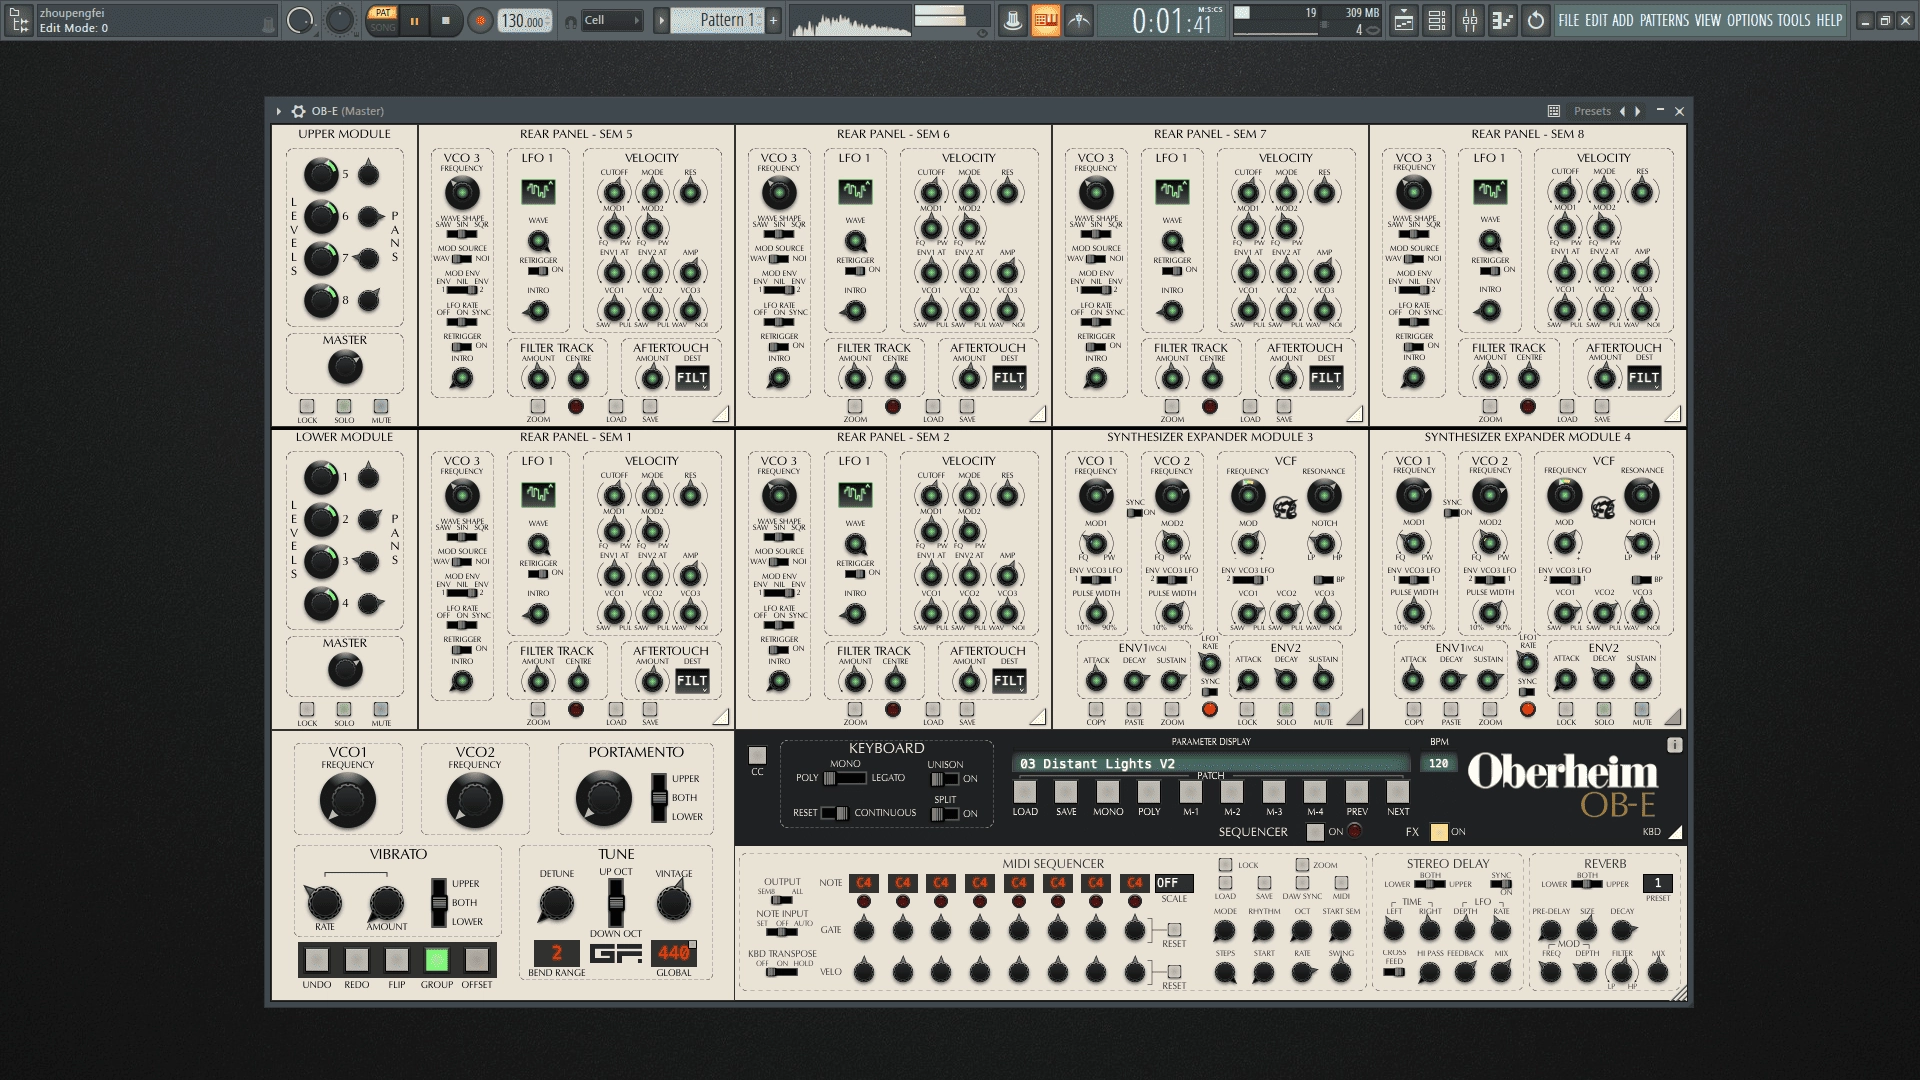
Task: Toggle the sequencer LOCK checkbox
Action: [1225, 865]
